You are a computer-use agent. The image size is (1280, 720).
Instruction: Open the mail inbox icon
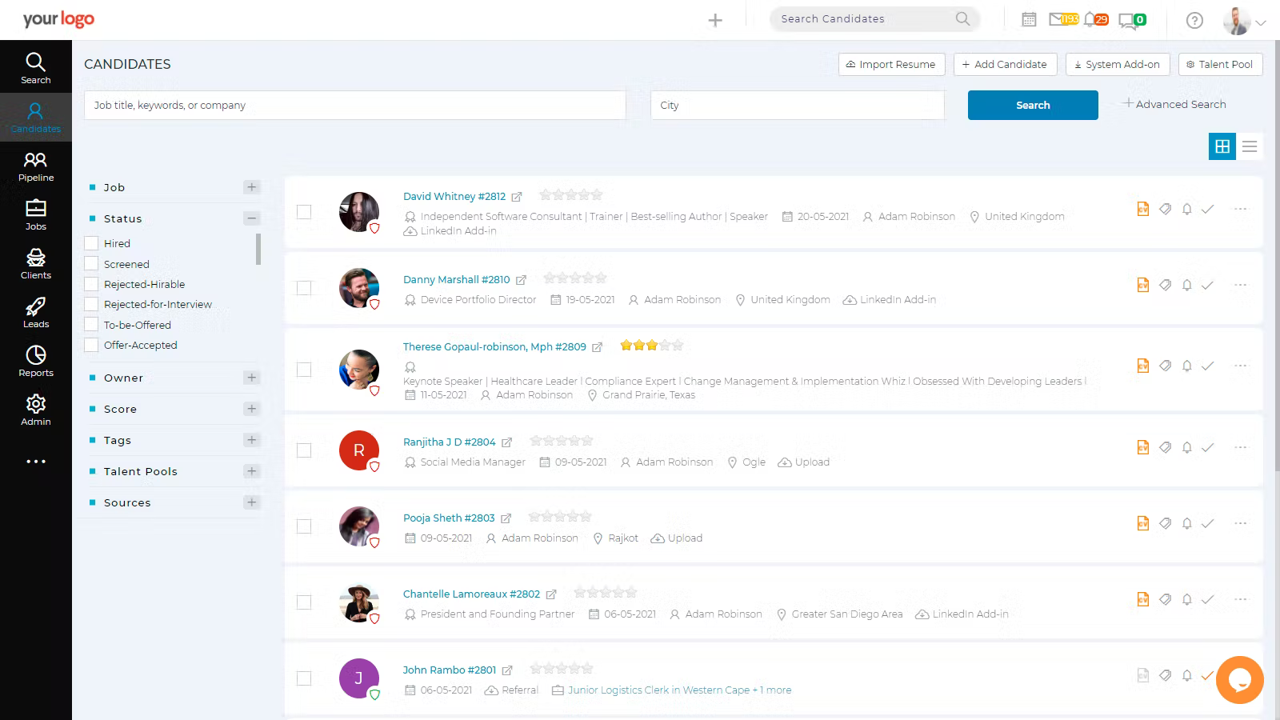1057,19
